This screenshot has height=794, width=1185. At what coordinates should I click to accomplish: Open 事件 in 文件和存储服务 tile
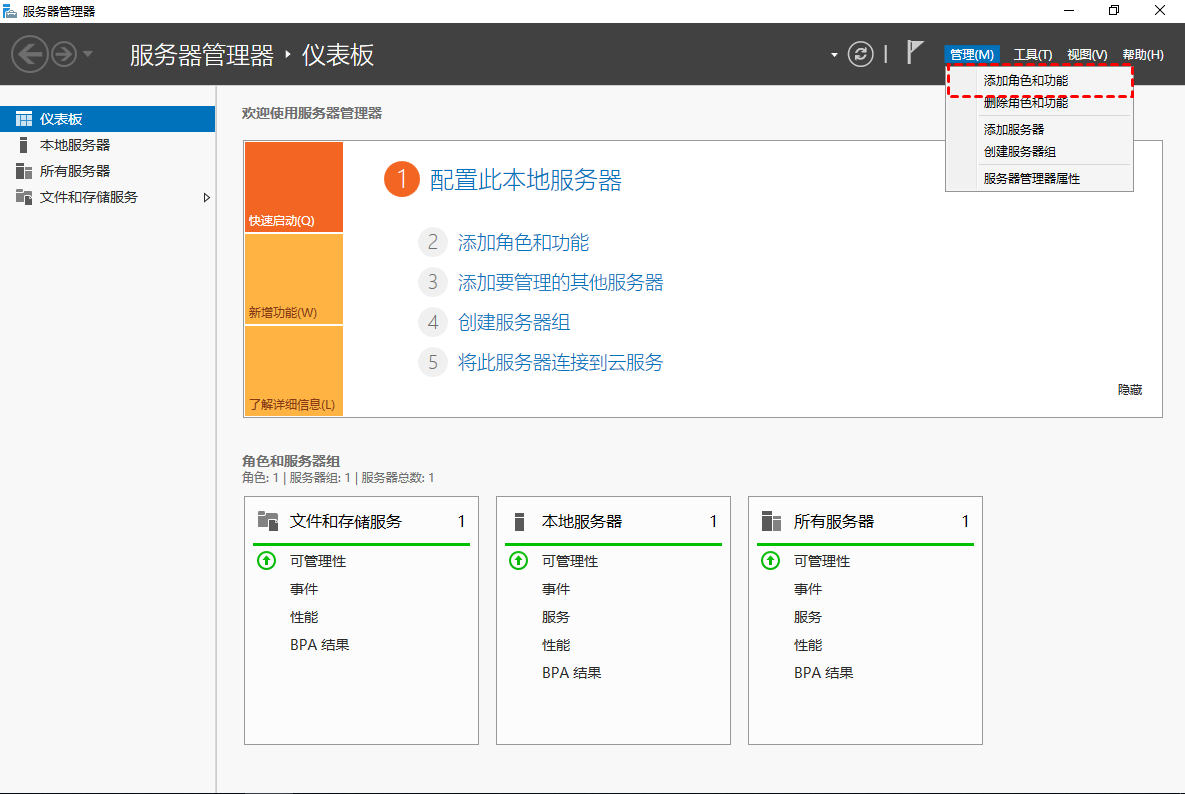(x=304, y=589)
